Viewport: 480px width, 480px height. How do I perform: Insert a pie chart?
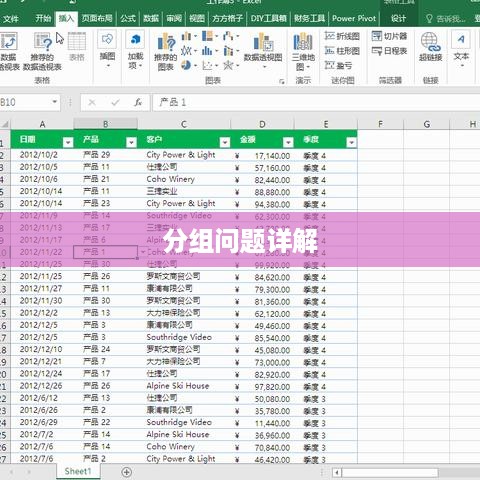[186, 65]
